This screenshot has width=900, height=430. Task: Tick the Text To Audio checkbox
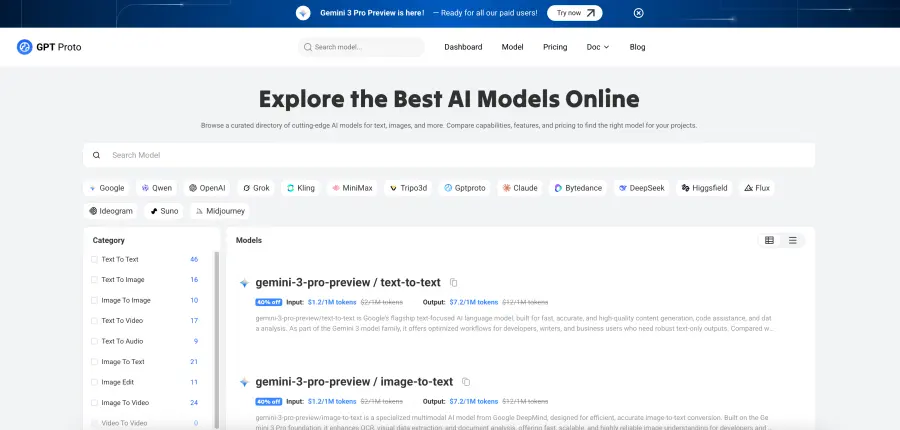95,341
